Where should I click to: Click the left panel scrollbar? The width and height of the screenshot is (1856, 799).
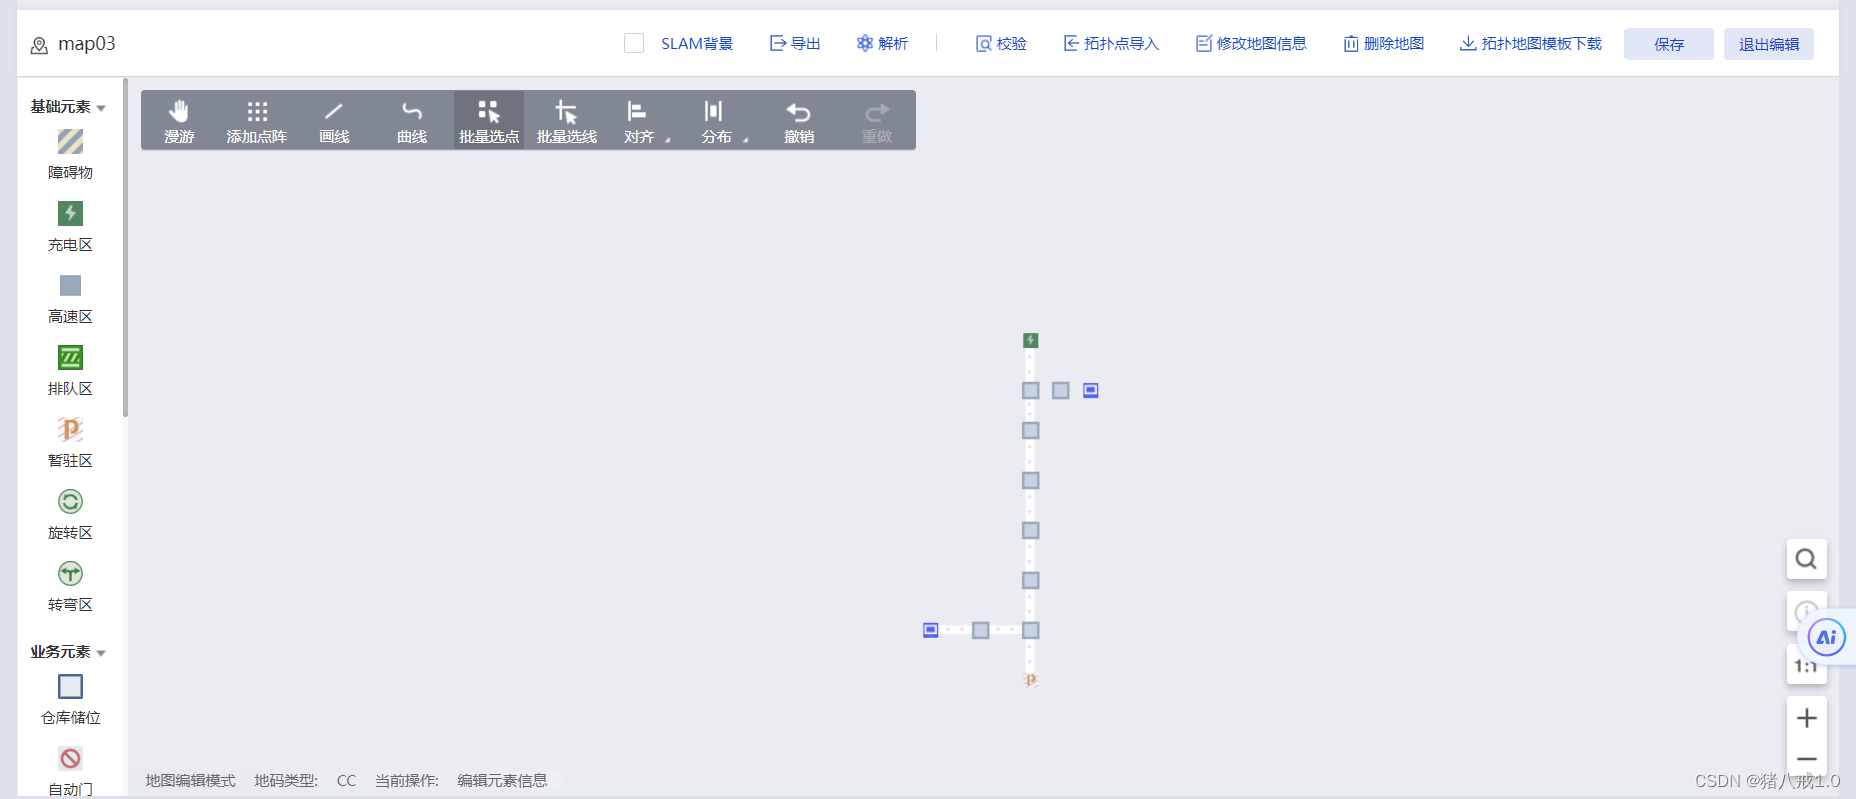(125, 247)
